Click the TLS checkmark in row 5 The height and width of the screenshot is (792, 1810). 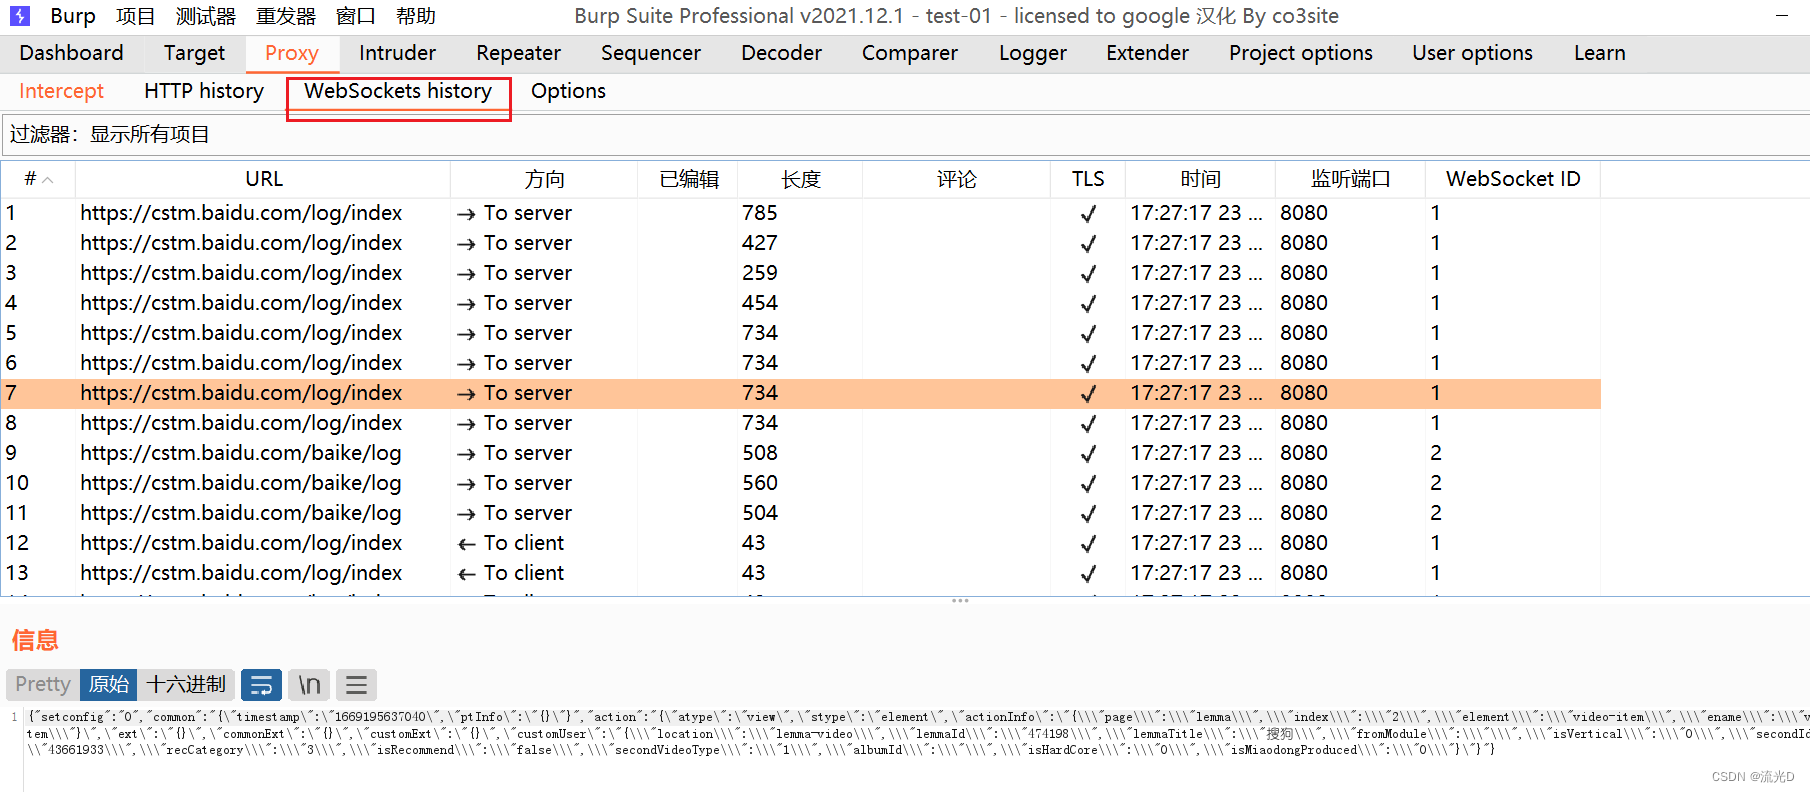[x=1088, y=334]
